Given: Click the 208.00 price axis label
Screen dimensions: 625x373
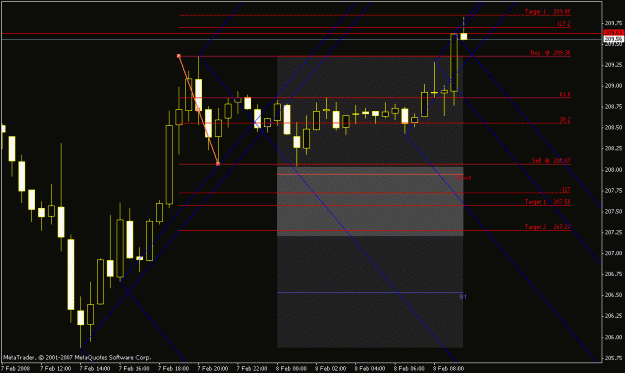Looking at the screenshot, I should (x=614, y=169).
